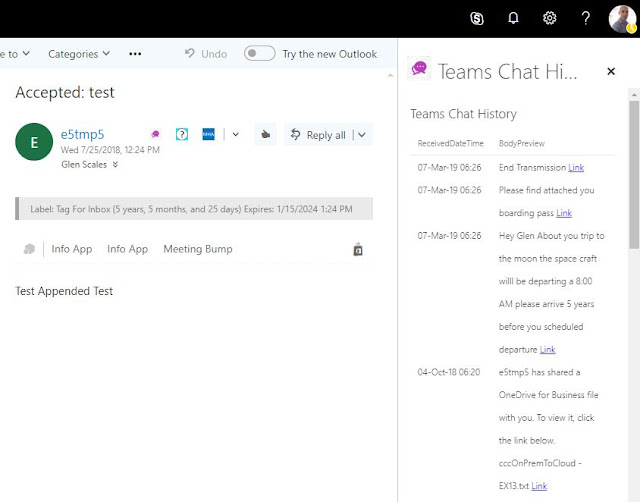Open the more actions ellipsis menu
Viewport: 640px width, 502px height.
(x=135, y=54)
